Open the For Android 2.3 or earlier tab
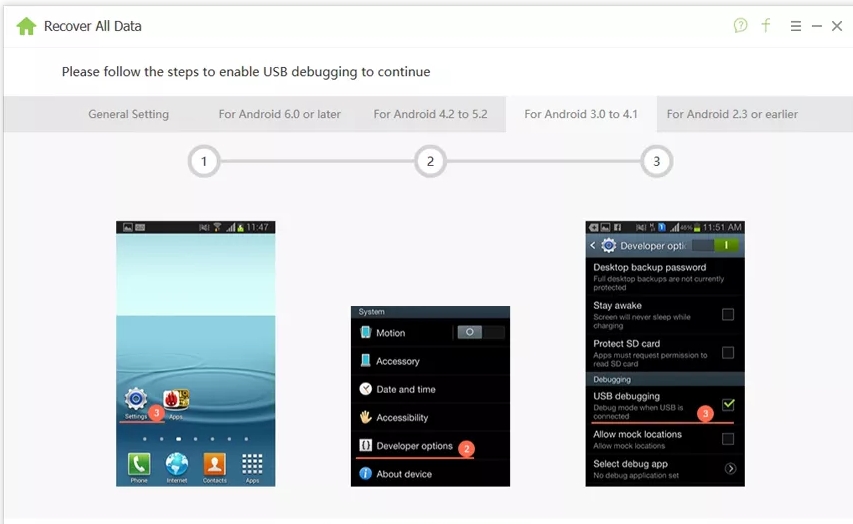Image resolution: width=853 pixels, height=524 pixels. (732, 114)
